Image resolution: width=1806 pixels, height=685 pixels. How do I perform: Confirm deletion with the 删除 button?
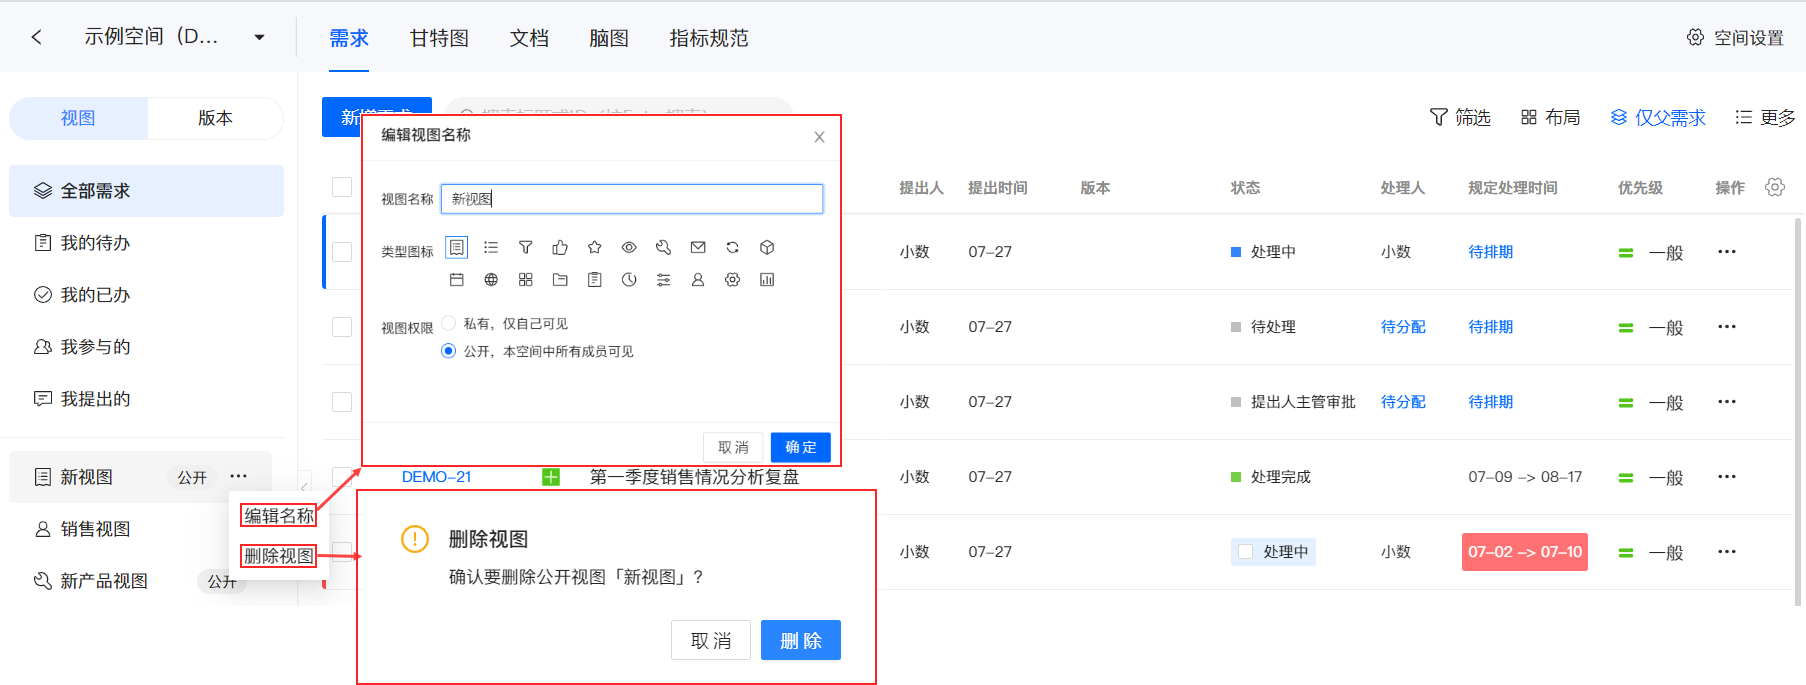[801, 640]
